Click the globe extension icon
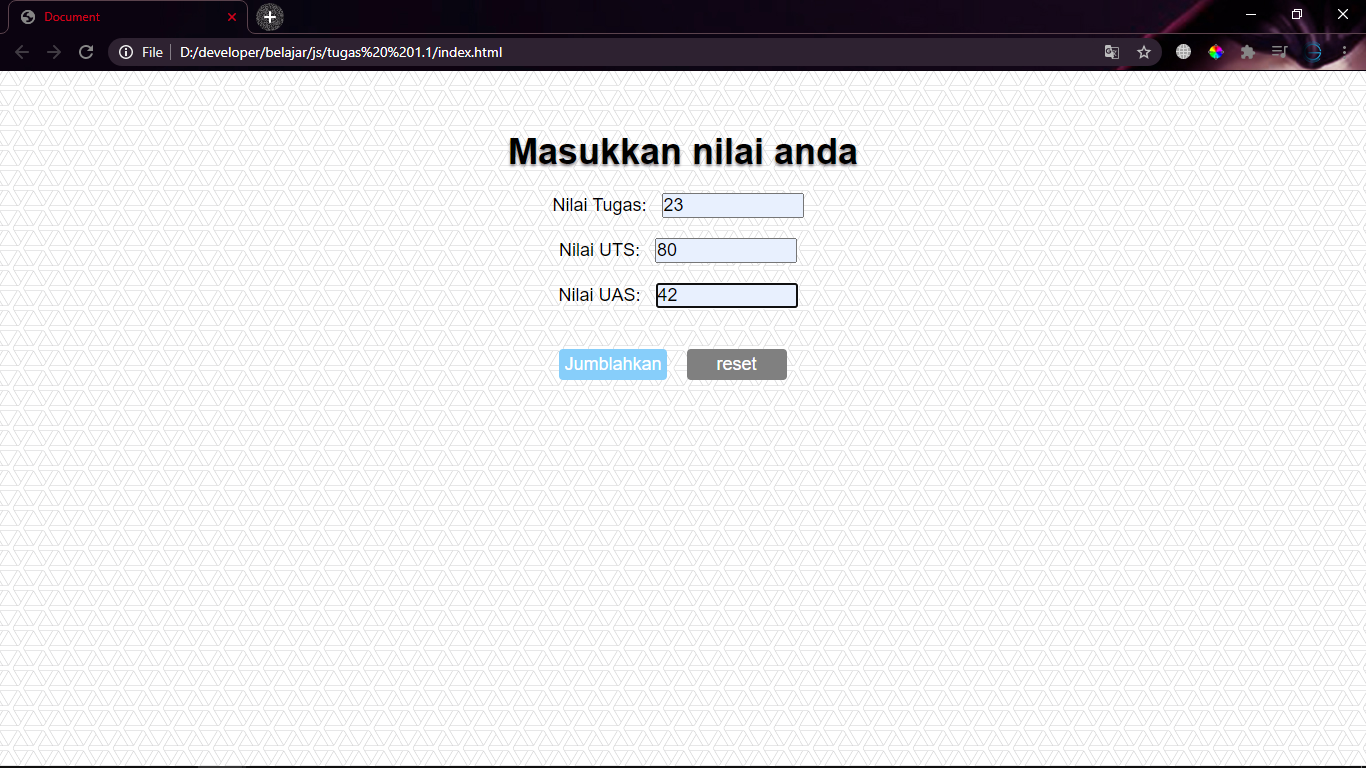Viewport: 1366px width, 768px height. click(x=1183, y=51)
